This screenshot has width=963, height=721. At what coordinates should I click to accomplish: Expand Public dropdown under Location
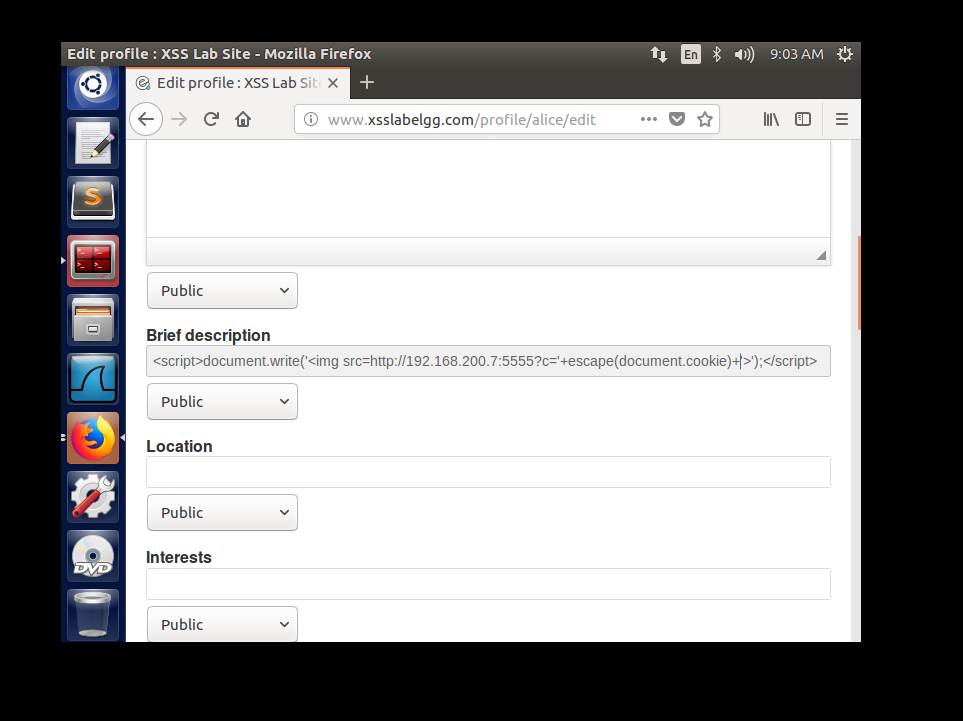click(222, 513)
